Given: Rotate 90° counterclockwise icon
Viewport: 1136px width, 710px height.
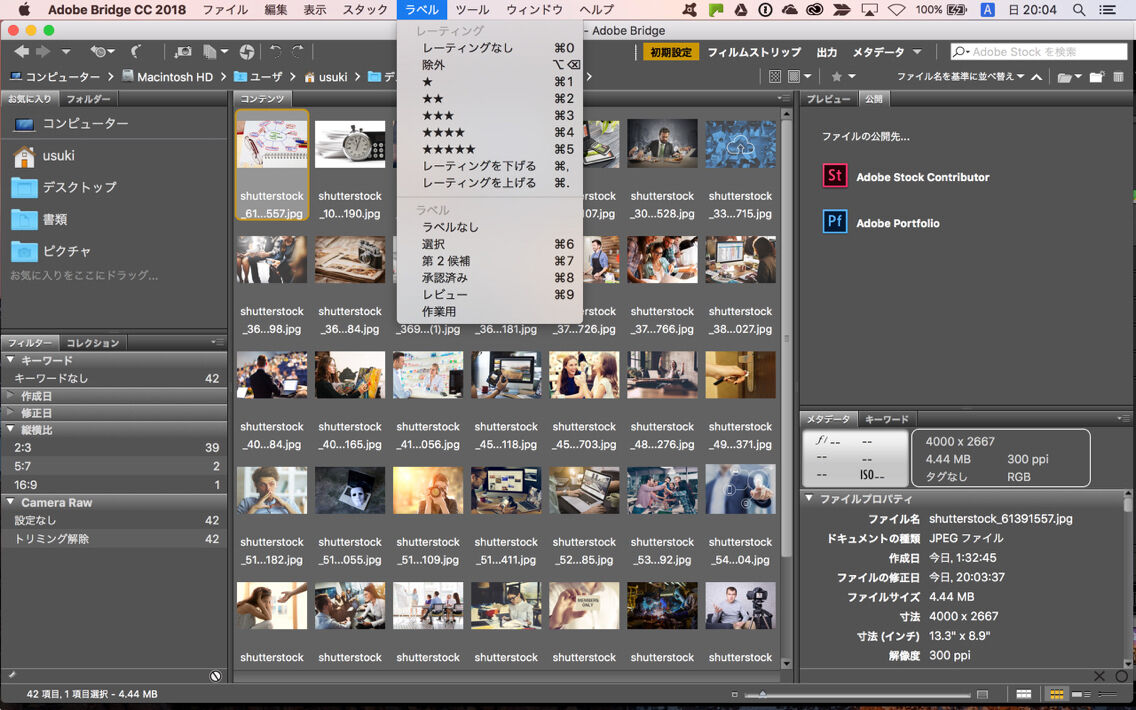Looking at the screenshot, I should (275, 51).
